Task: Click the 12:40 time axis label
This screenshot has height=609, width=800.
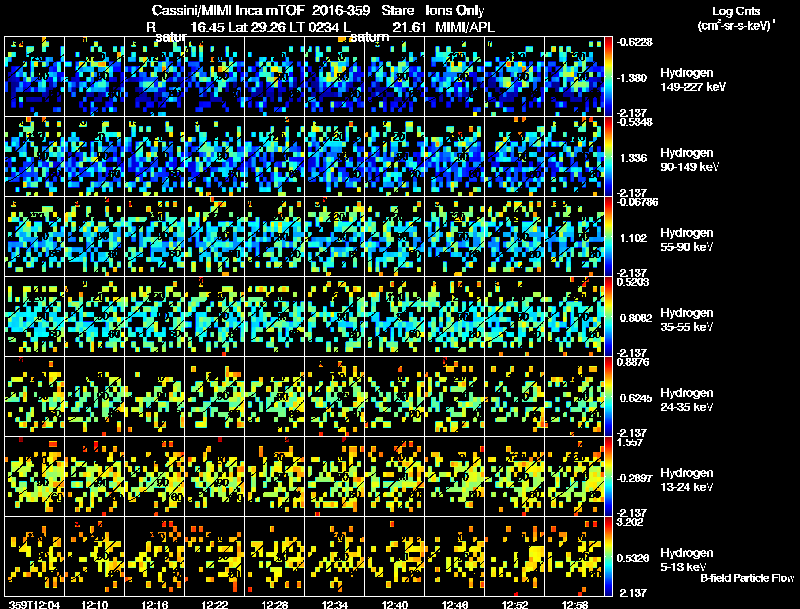Action: (395, 604)
